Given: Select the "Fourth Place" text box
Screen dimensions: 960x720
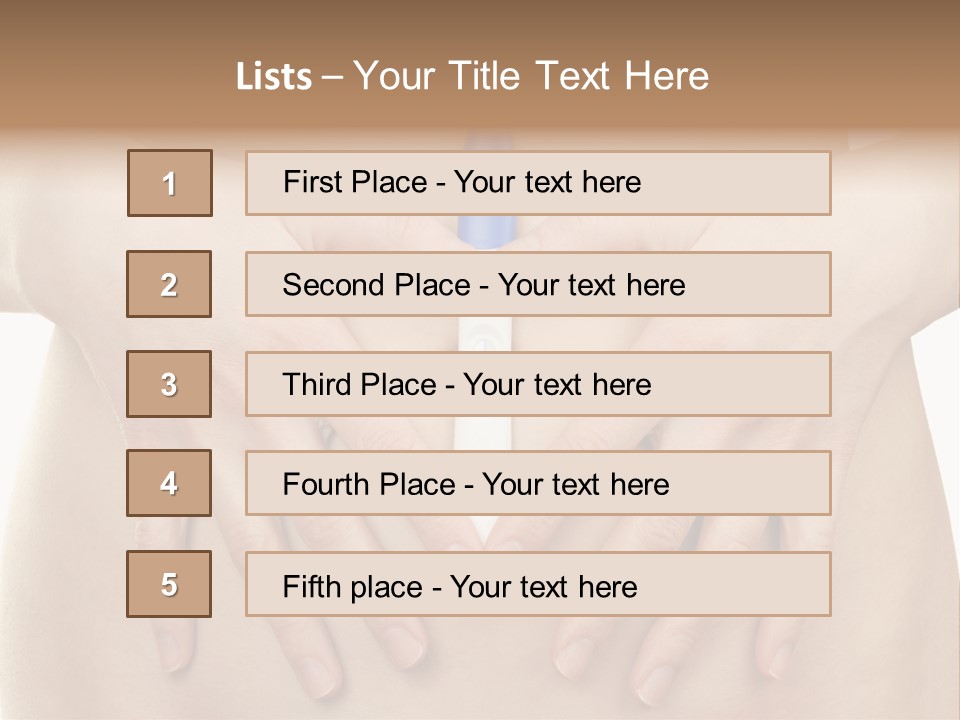Looking at the screenshot, I should [538, 484].
